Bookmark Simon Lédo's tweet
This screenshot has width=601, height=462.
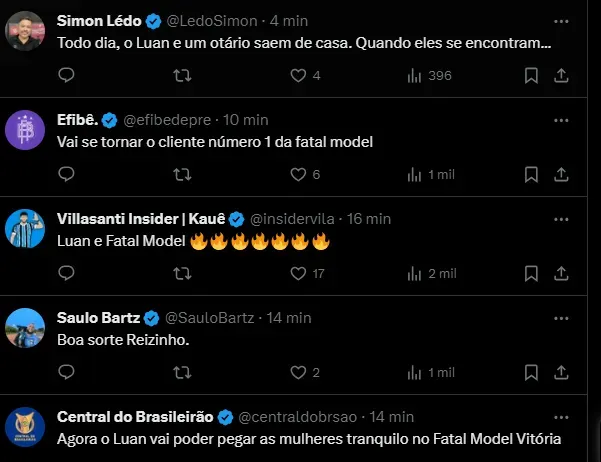532,75
